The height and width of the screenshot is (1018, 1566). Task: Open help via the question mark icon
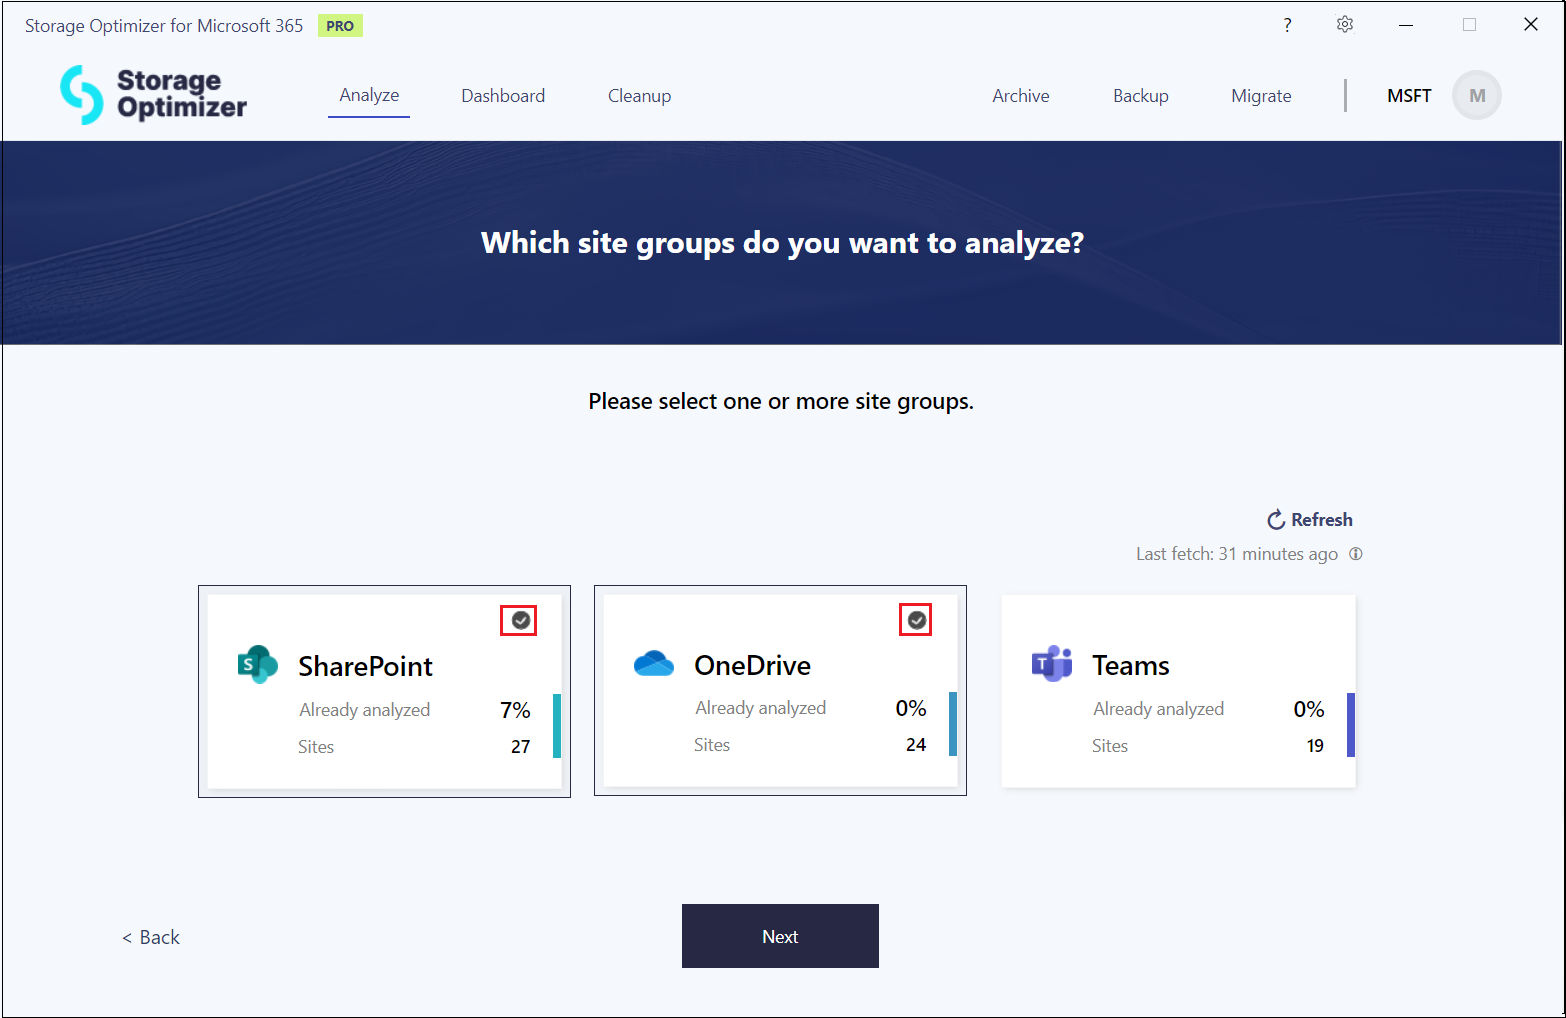(1287, 25)
